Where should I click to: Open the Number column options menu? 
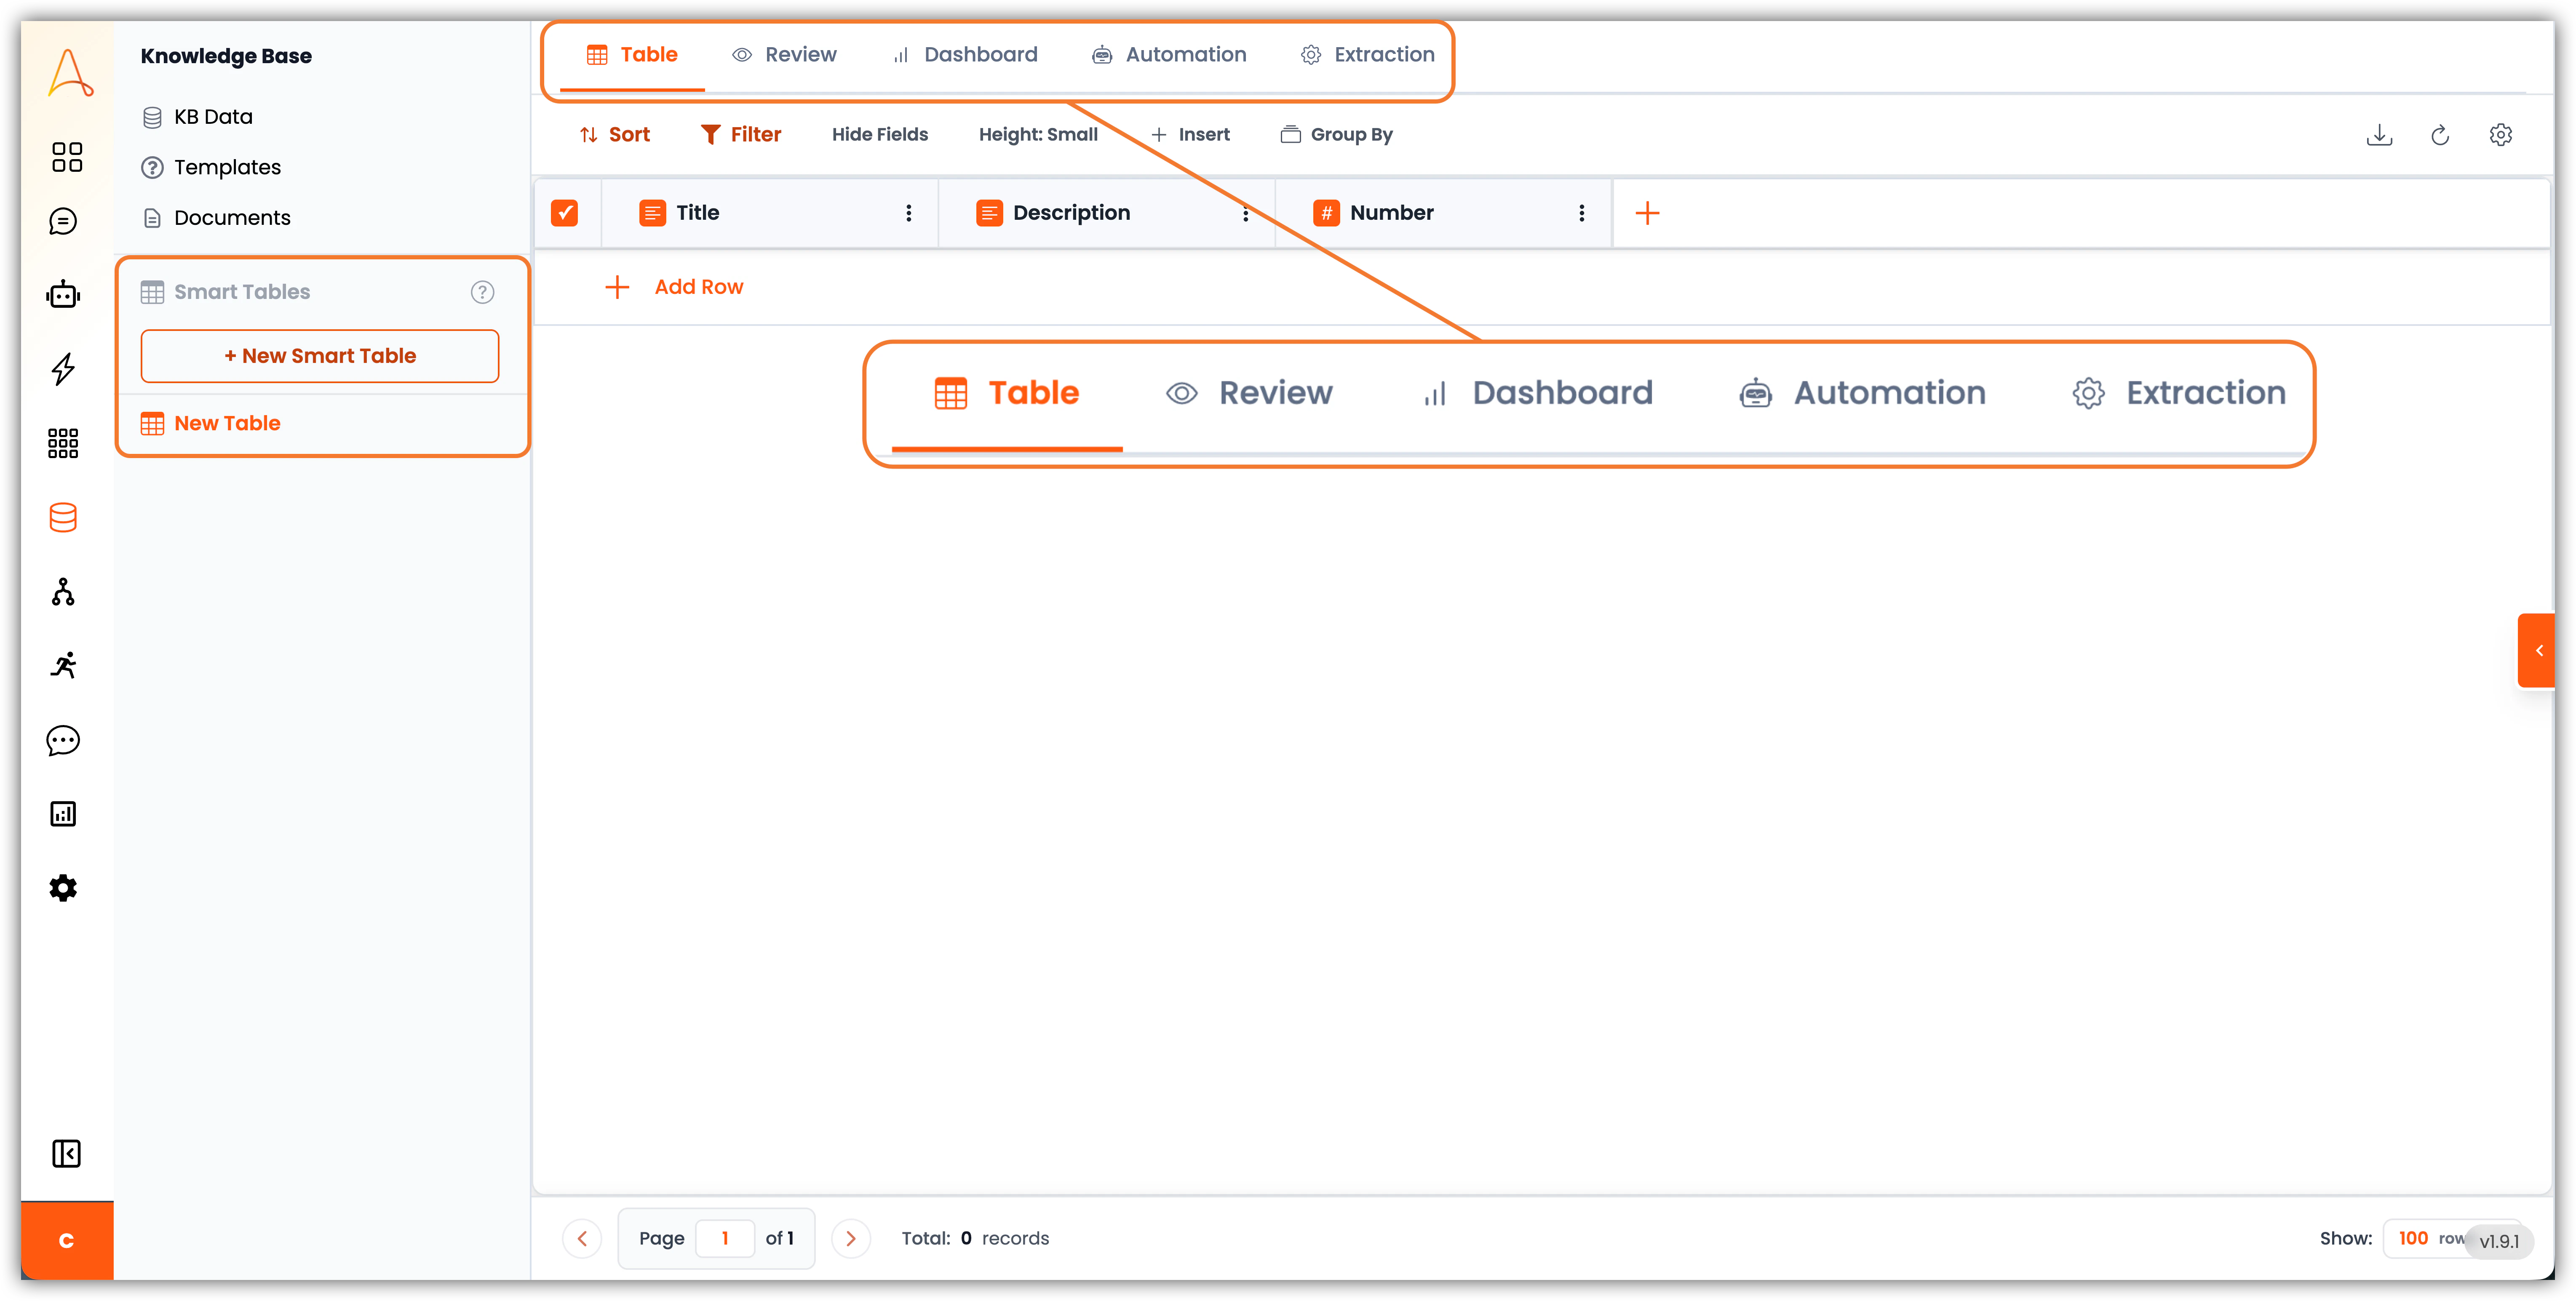coord(1582,212)
